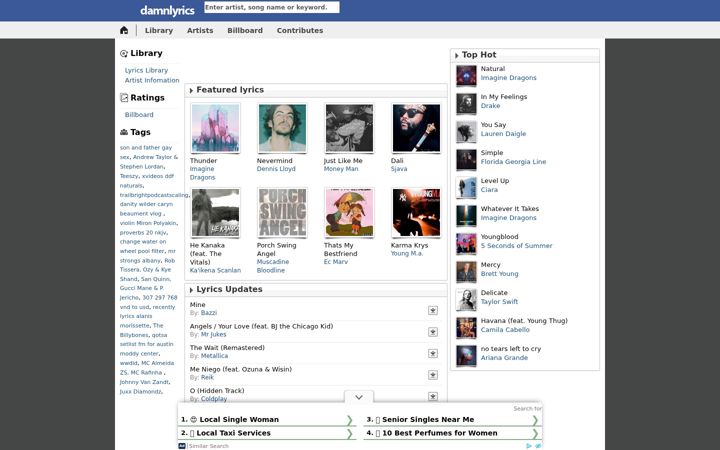Open the Library menu item
720x450 pixels.
click(159, 30)
